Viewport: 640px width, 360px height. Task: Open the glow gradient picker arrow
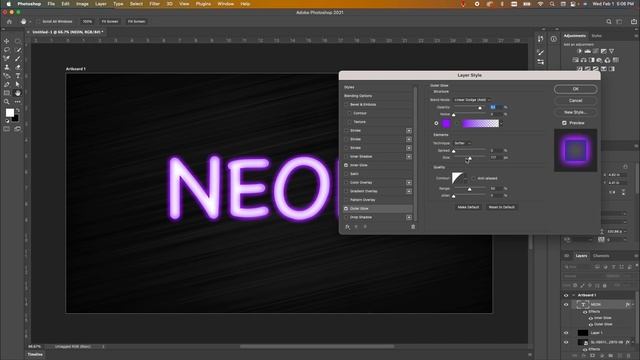coord(501,123)
